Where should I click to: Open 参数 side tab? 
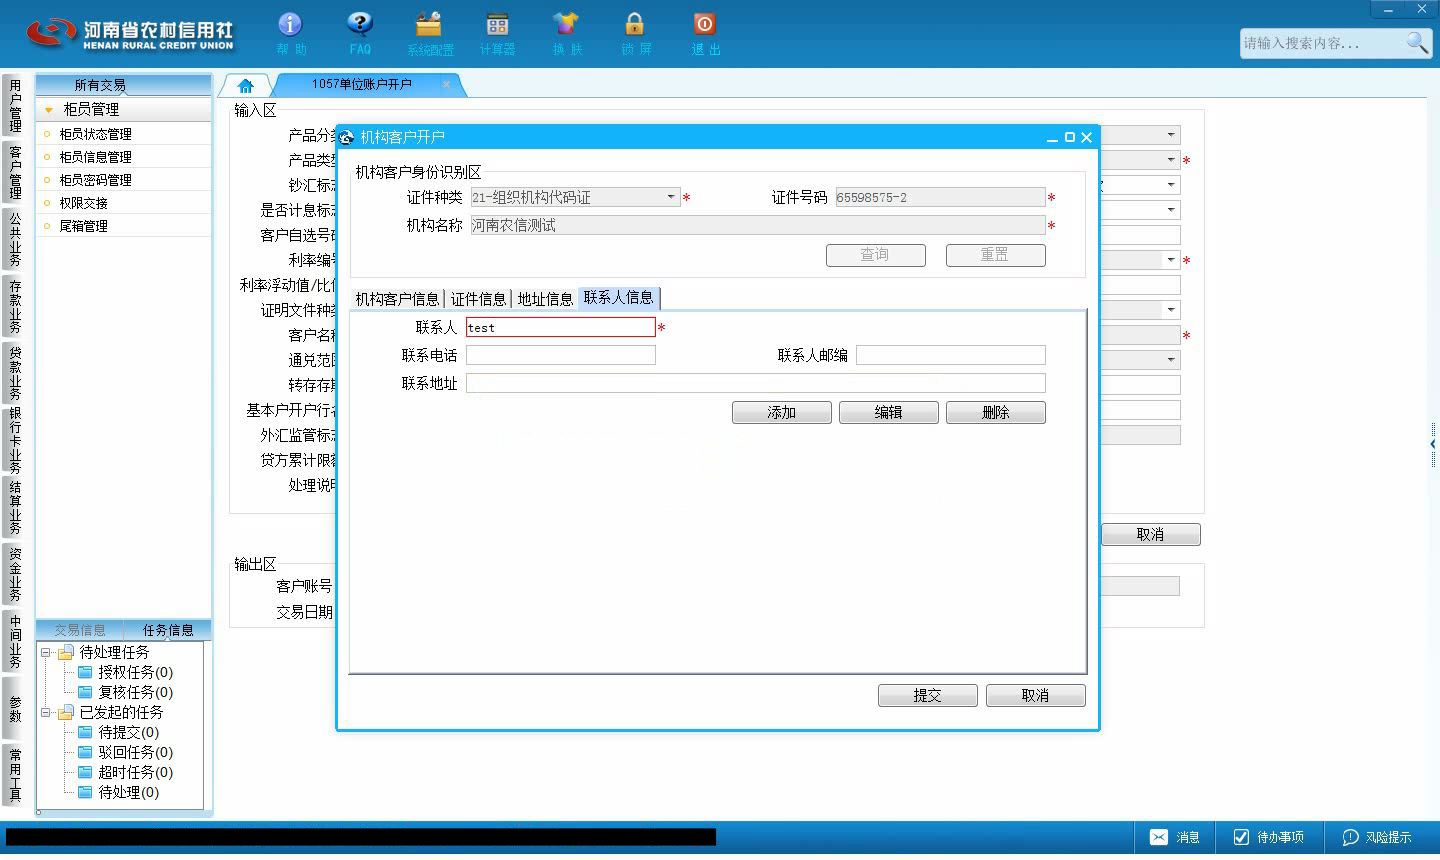(15, 708)
